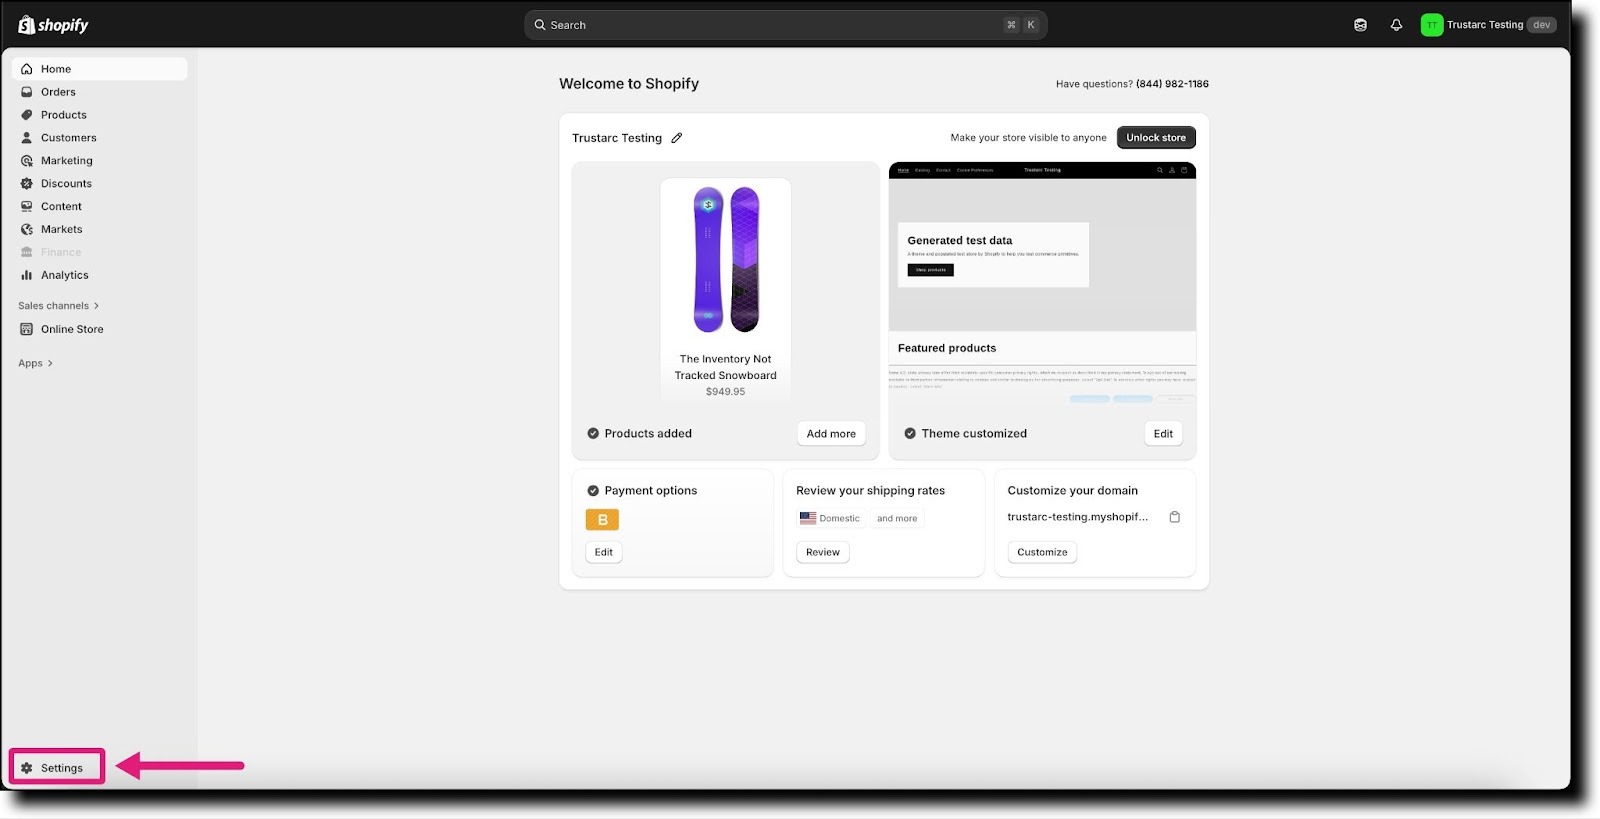Click the Finance bank icon
Viewport: 1600px width, 819px height.
27,253
